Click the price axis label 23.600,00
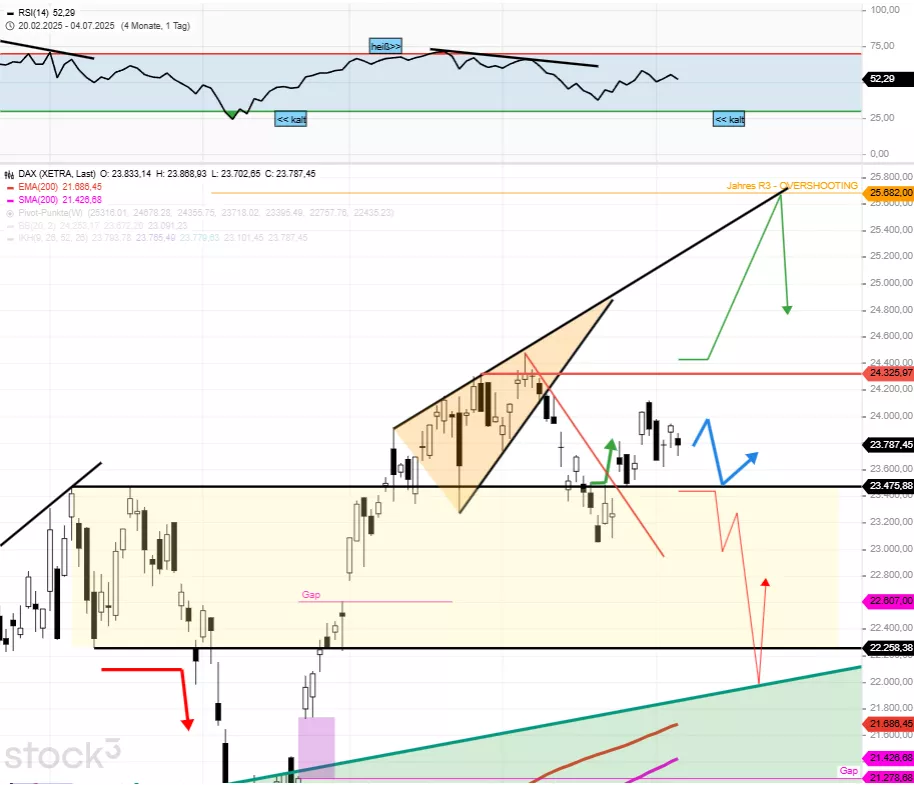 click(891, 469)
